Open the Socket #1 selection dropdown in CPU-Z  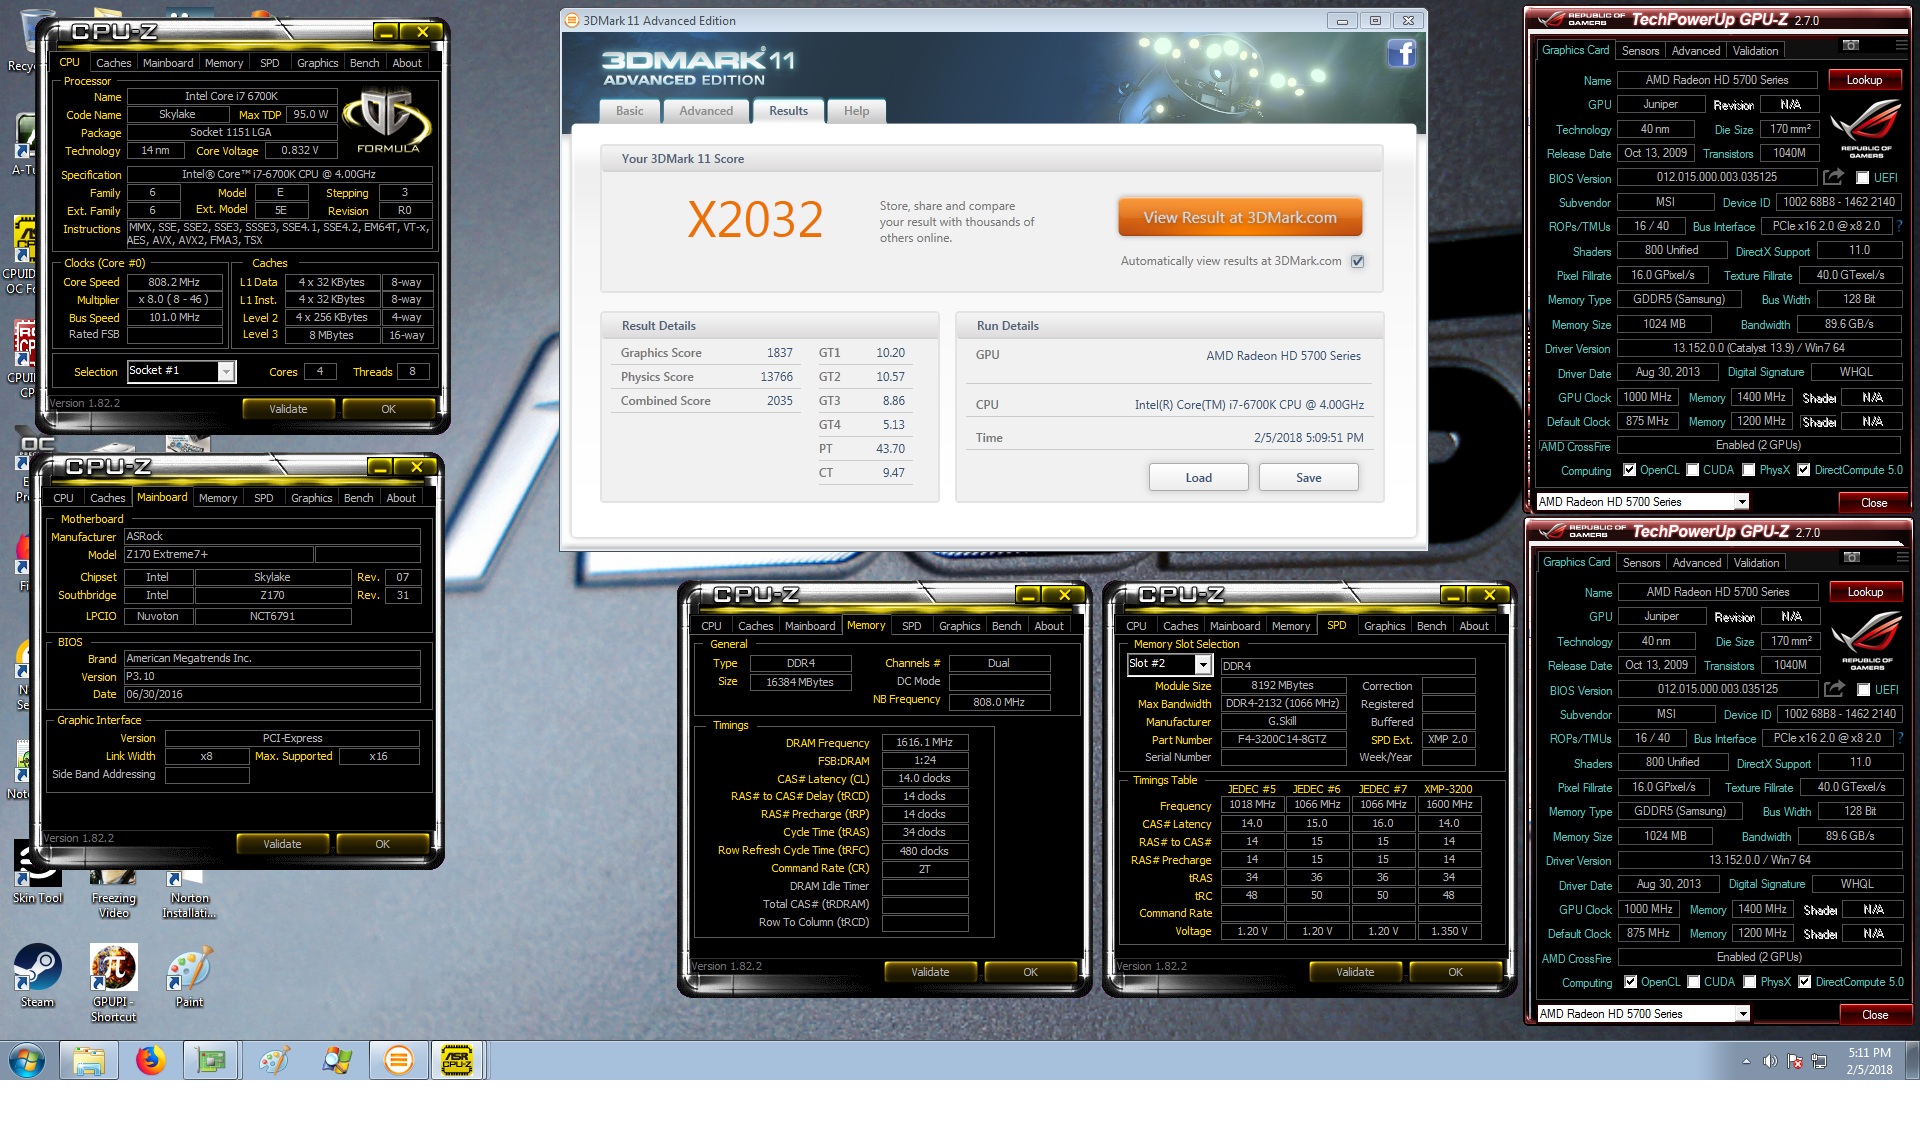pyautogui.click(x=226, y=371)
